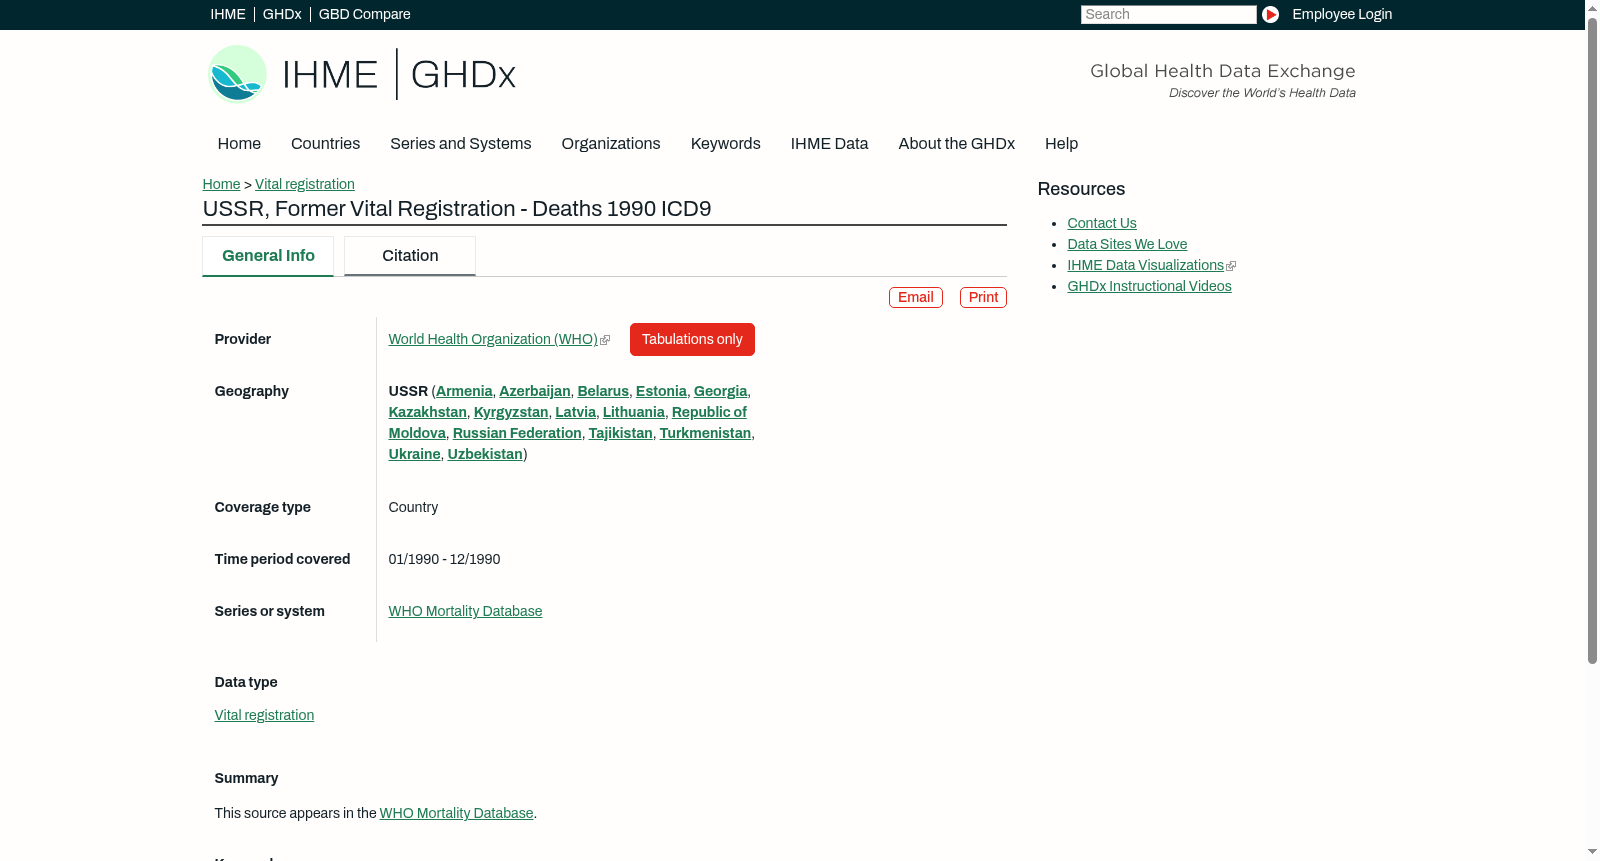Open Ukraine geography link
The image size is (1600, 861).
[x=414, y=455]
